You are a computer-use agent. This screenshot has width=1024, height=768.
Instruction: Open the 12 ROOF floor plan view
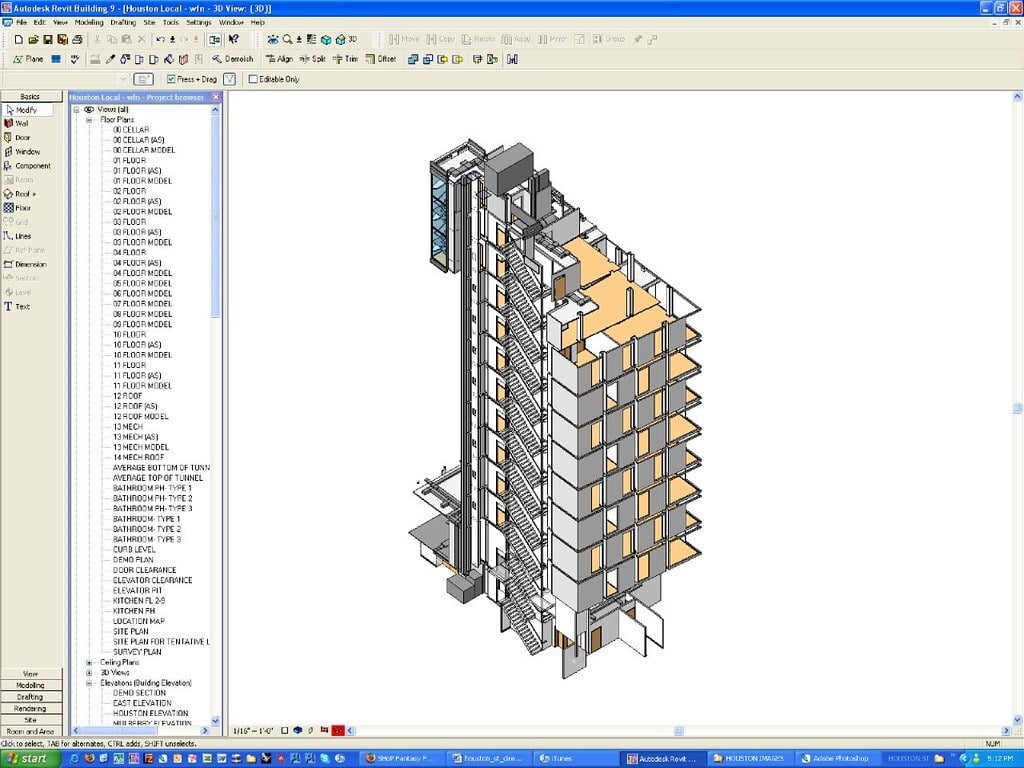(127, 396)
